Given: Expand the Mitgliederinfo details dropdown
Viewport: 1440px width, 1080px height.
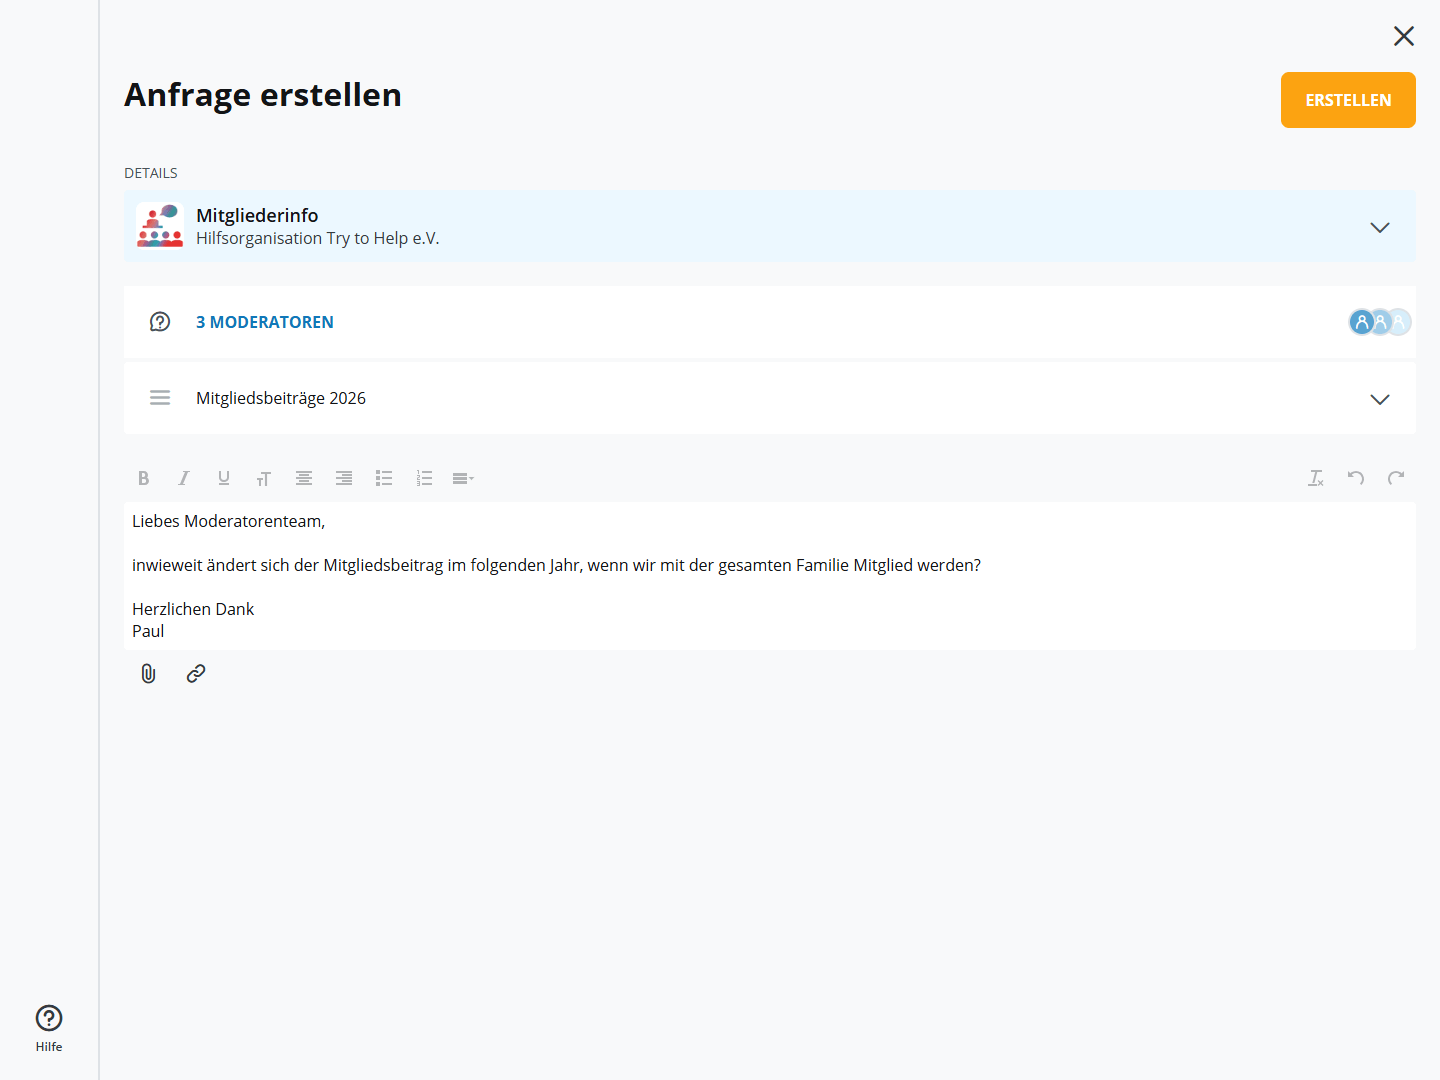Looking at the screenshot, I should (1380, 227).
